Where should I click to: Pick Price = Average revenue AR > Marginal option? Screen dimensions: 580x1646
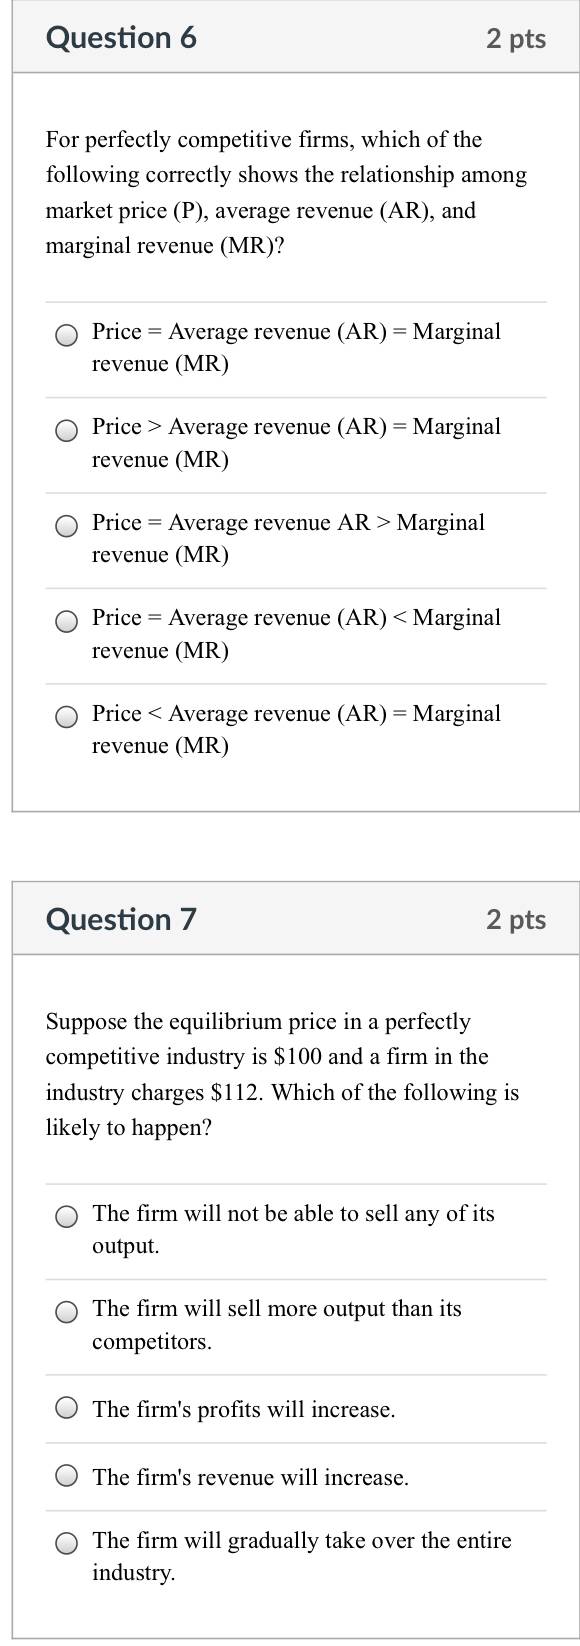(x=67, y=526)
